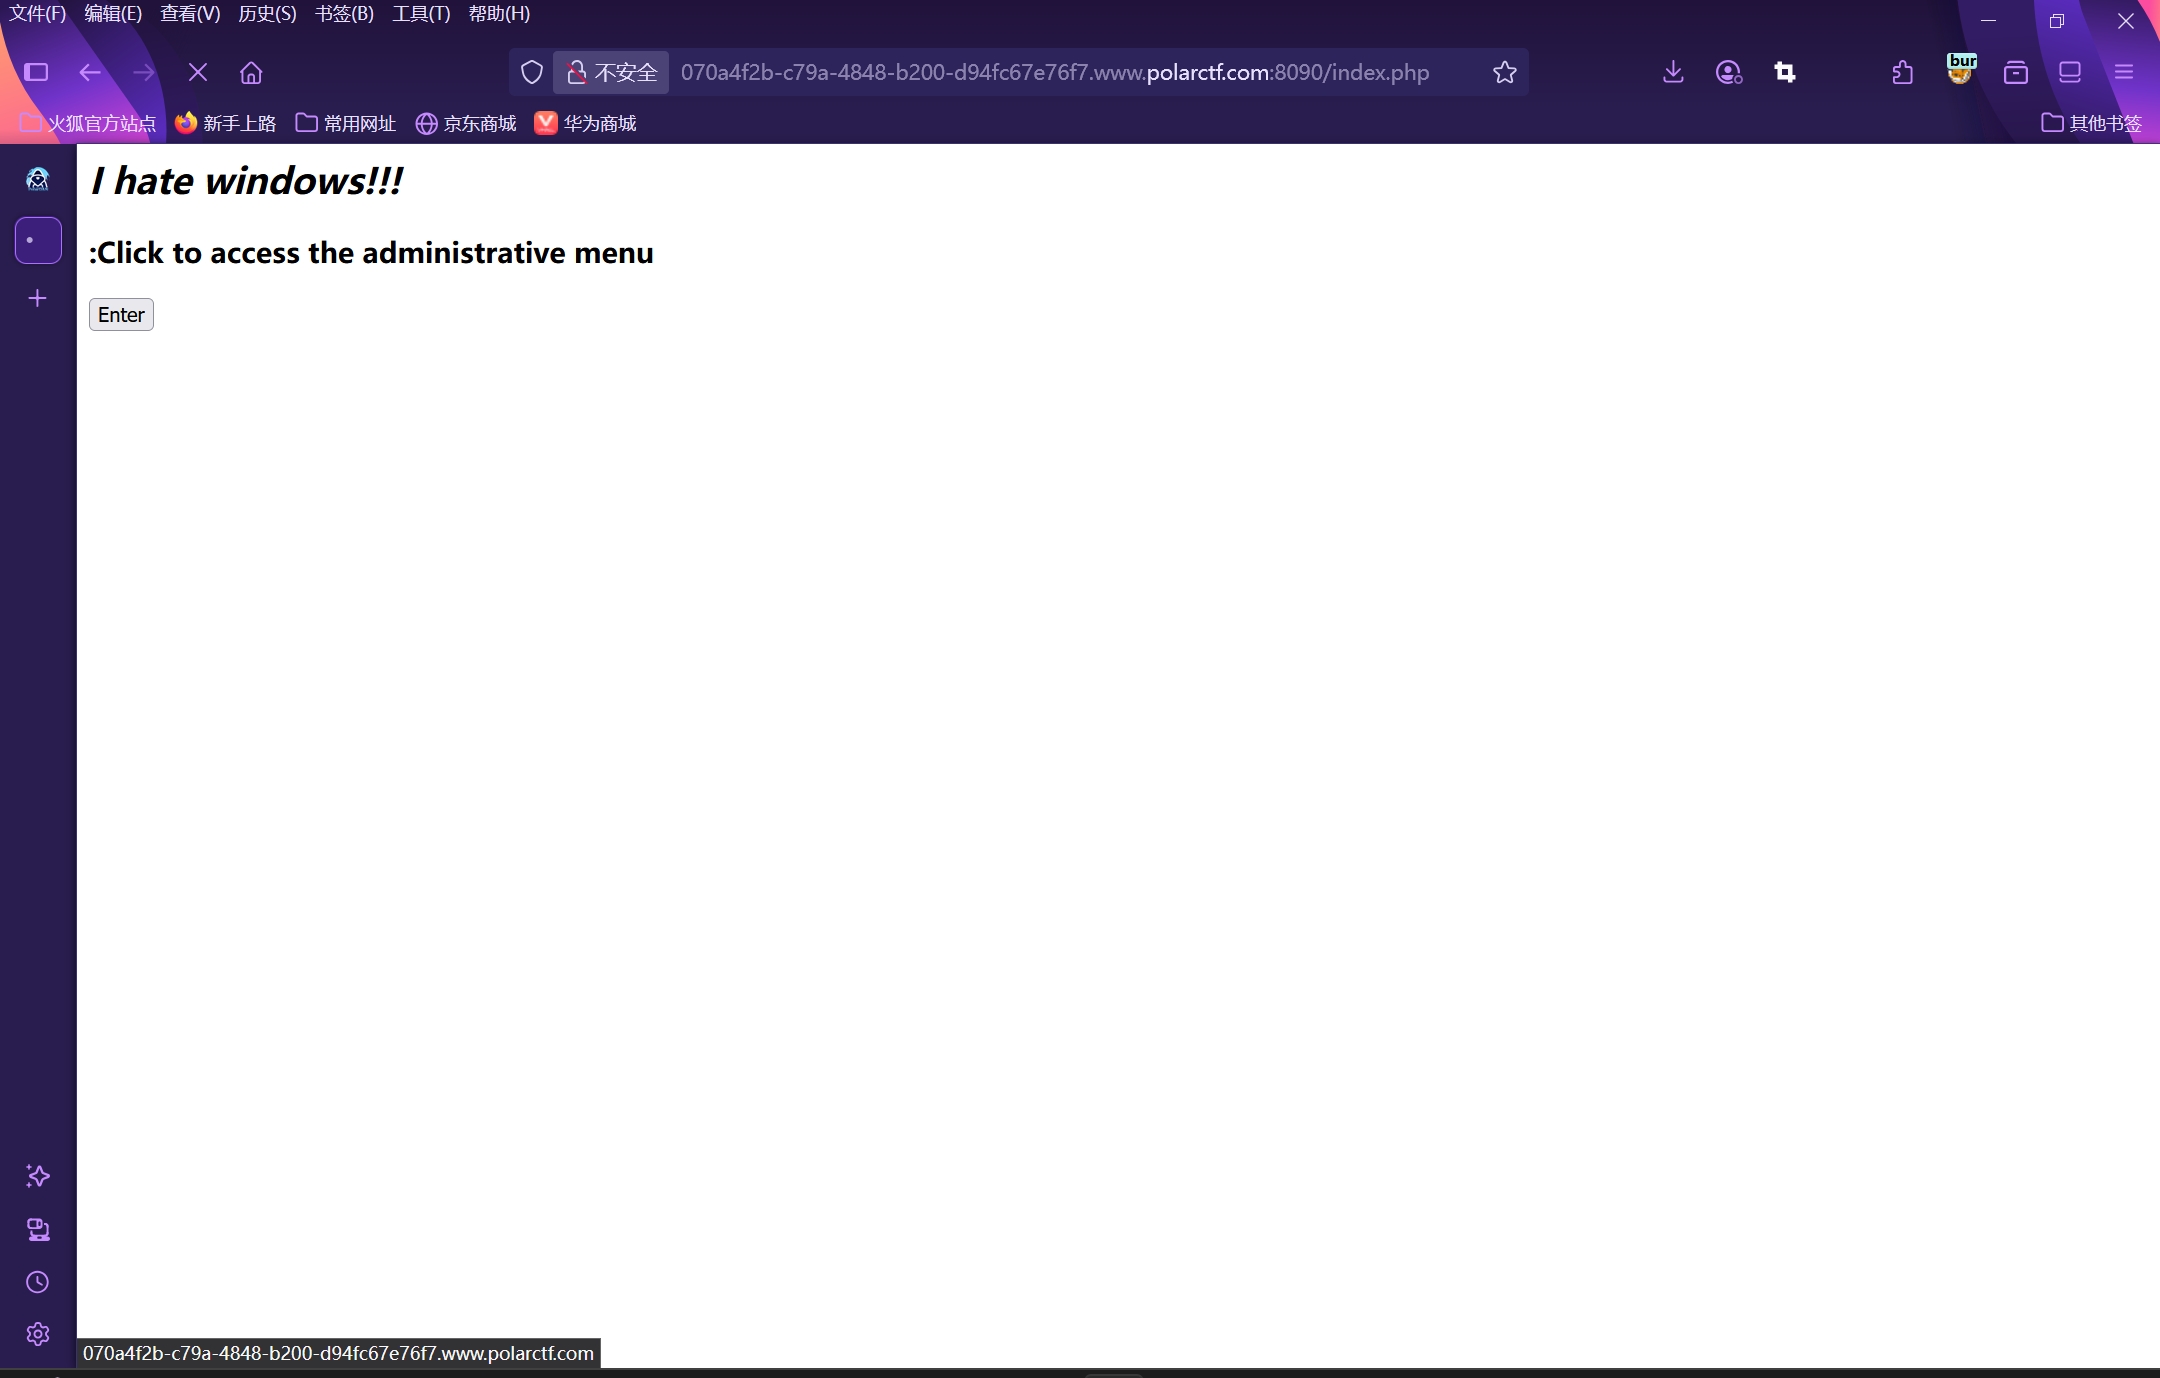Bookmark this page with star icon

(x=1504, y=72)
